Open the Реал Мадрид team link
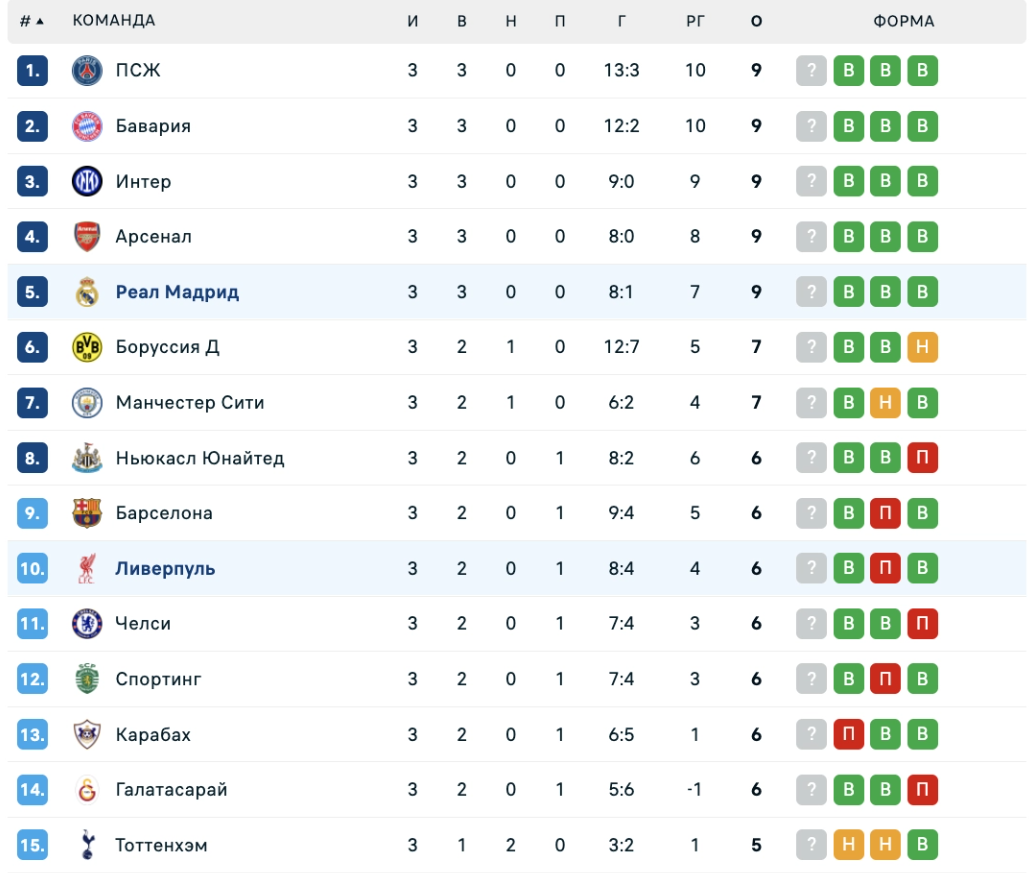The height and width of the screenshot is (873, 1034). pos(177,292)
